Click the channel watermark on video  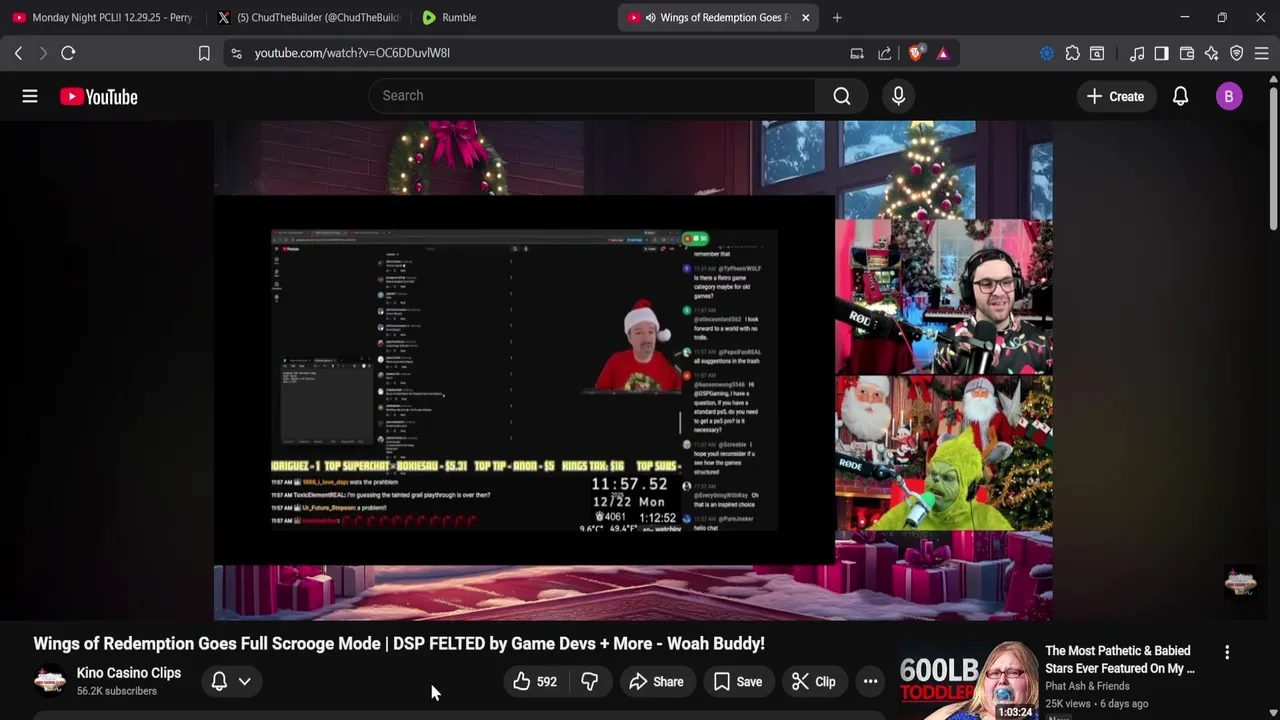click(1240, 583)
